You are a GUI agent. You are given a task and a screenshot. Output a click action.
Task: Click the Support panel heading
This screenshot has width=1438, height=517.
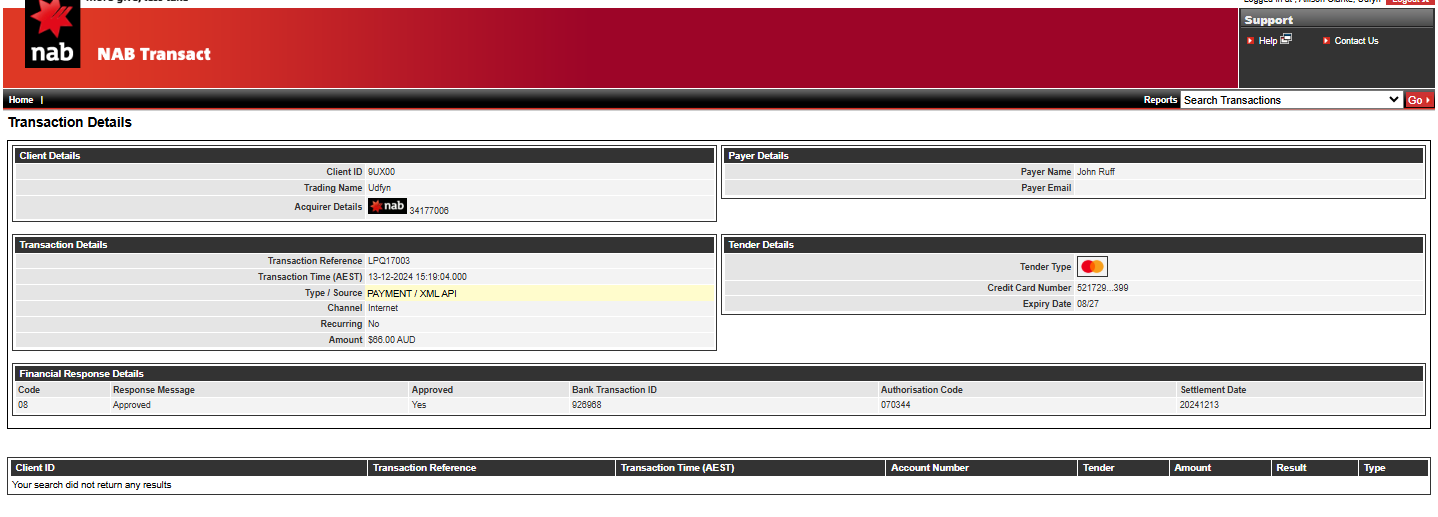click(x=1268, y=20)
